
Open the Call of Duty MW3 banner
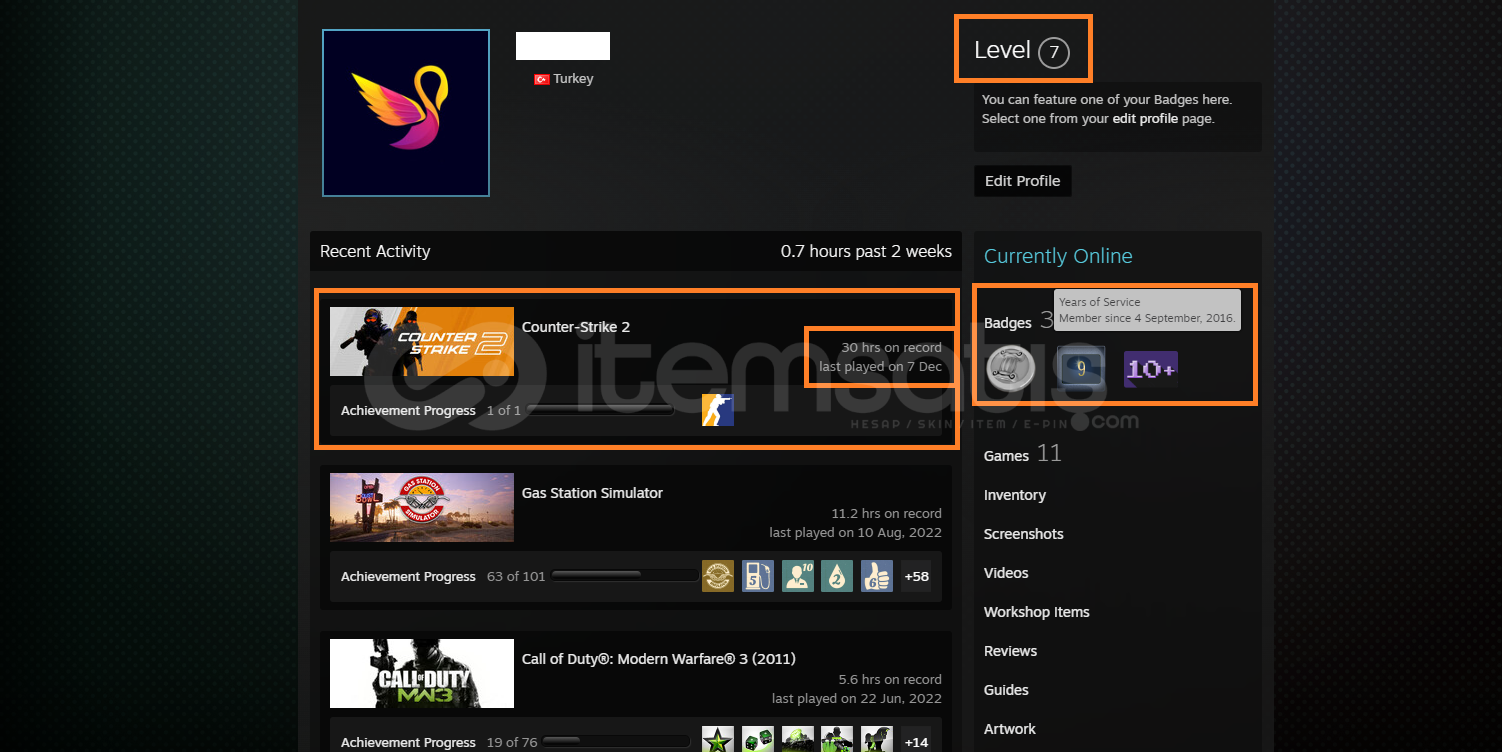point(422,673)
